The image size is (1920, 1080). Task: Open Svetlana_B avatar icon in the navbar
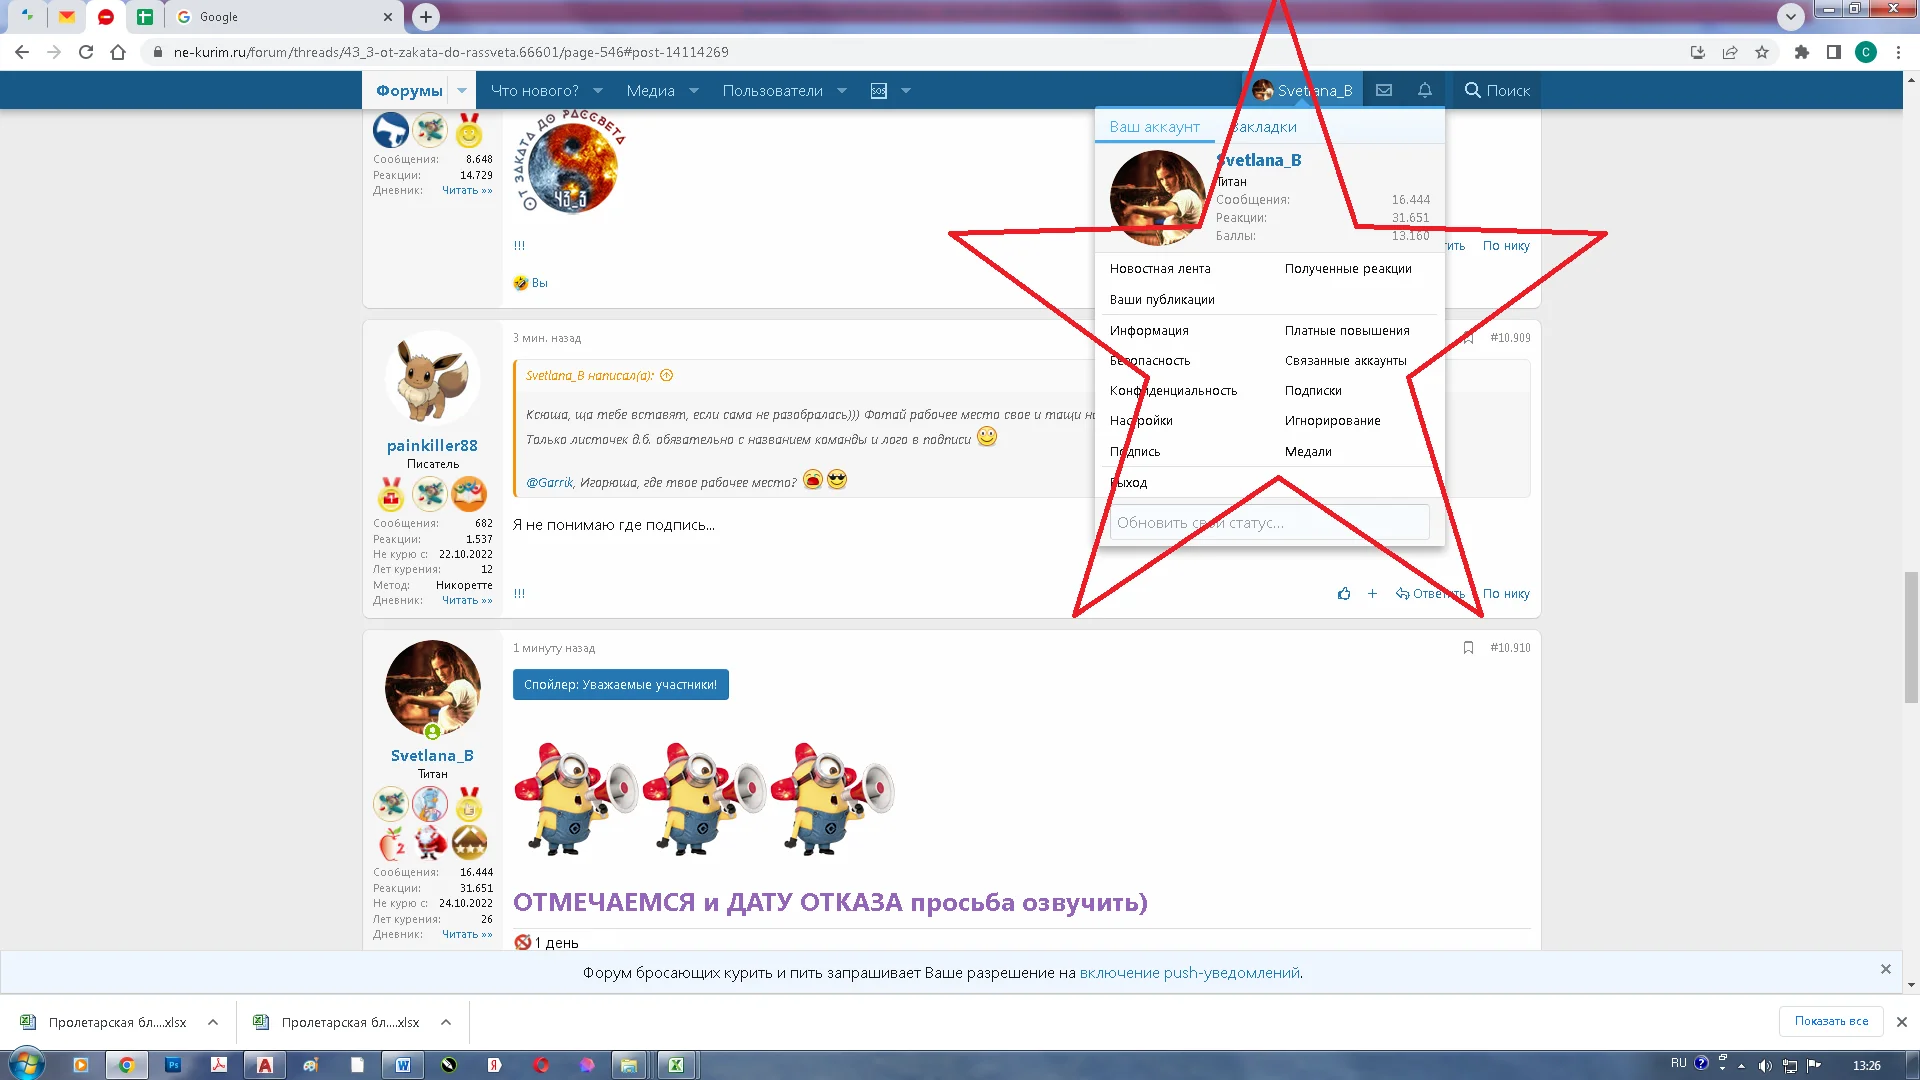(x=1262, y=90)
